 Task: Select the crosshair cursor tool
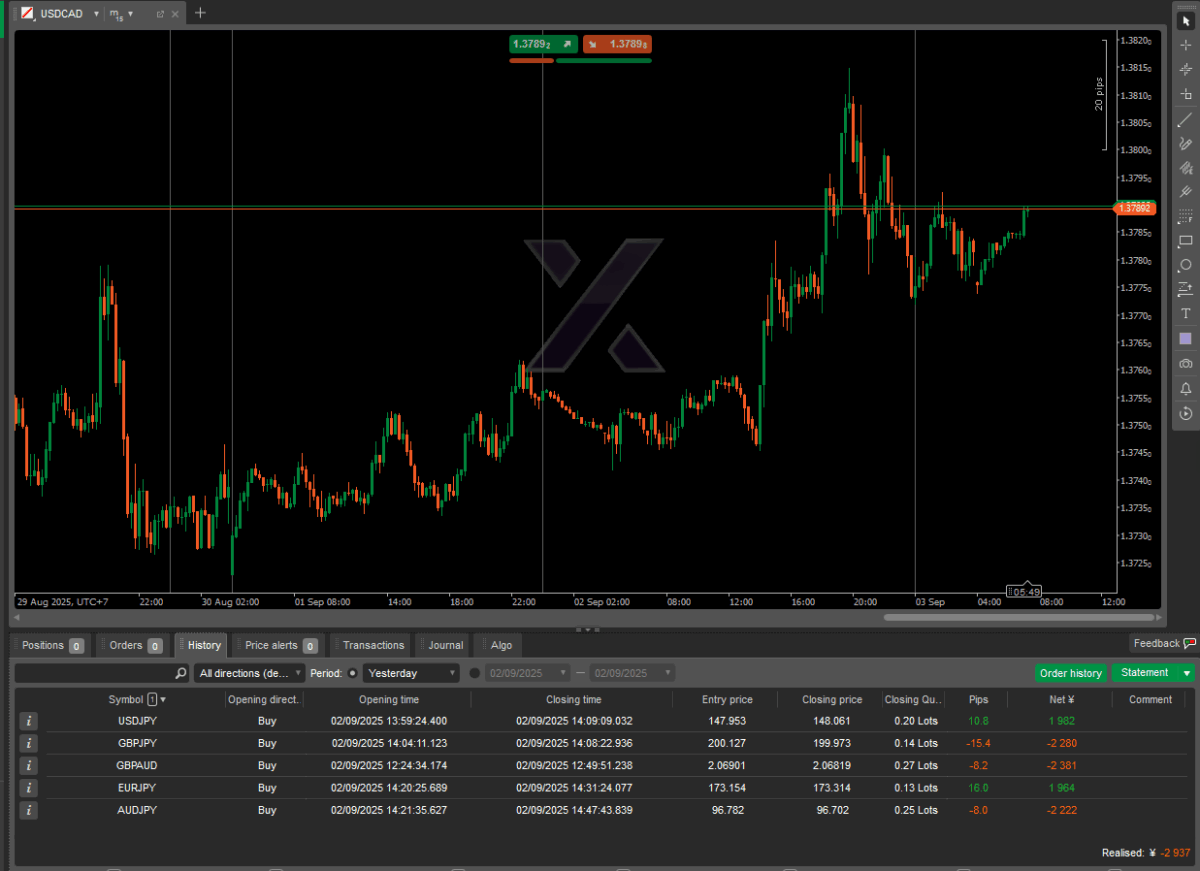(x=1186, y=45)
